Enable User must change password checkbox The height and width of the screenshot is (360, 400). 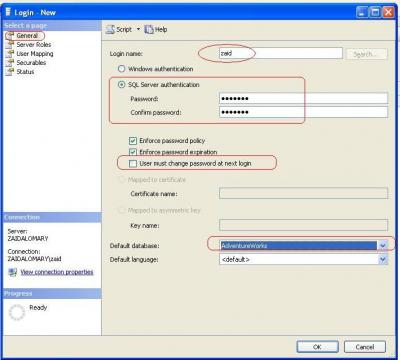coord(133,164)
